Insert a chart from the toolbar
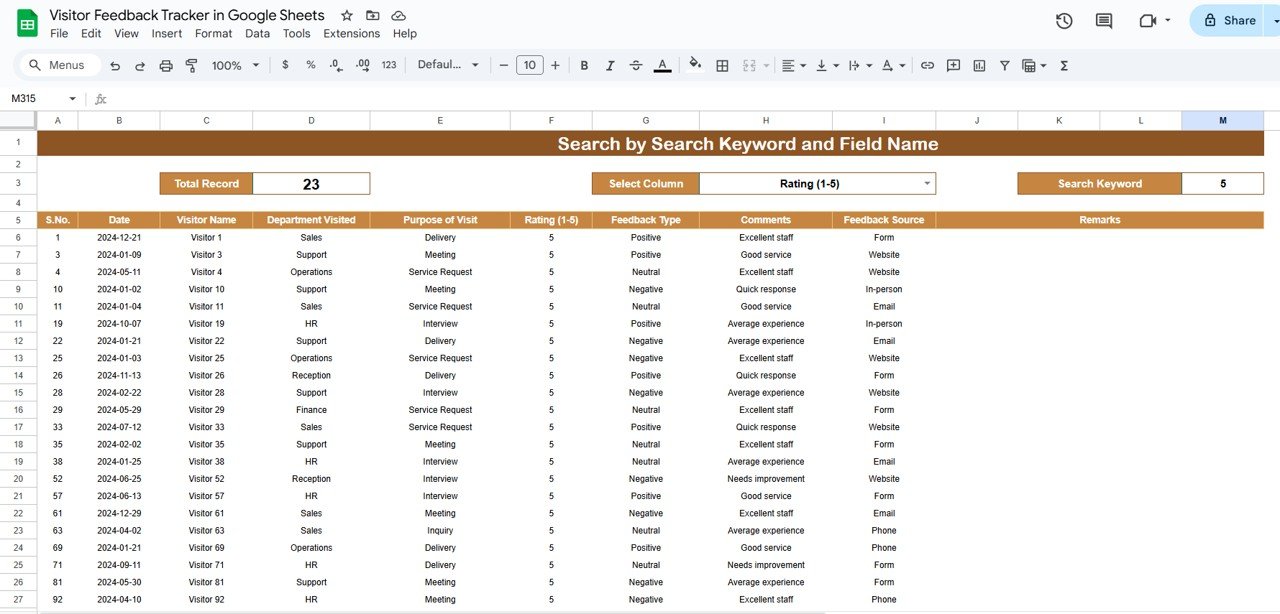Screen dimensions: 1280x614 click(x=978, y=65)
